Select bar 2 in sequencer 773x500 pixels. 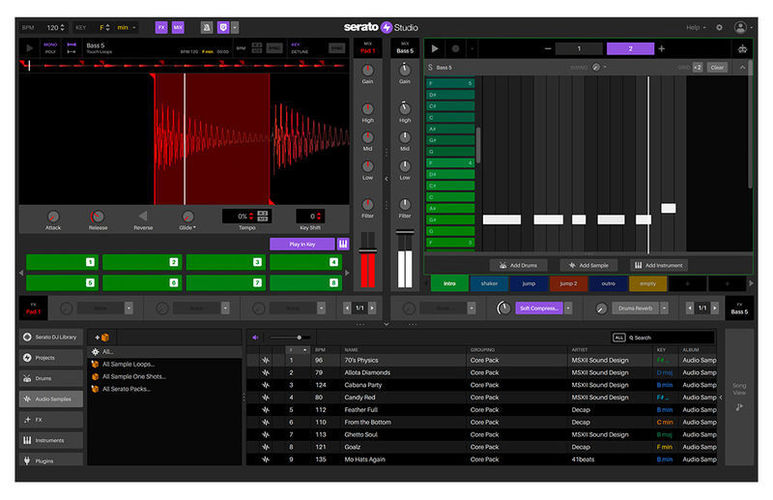[631, 49]
